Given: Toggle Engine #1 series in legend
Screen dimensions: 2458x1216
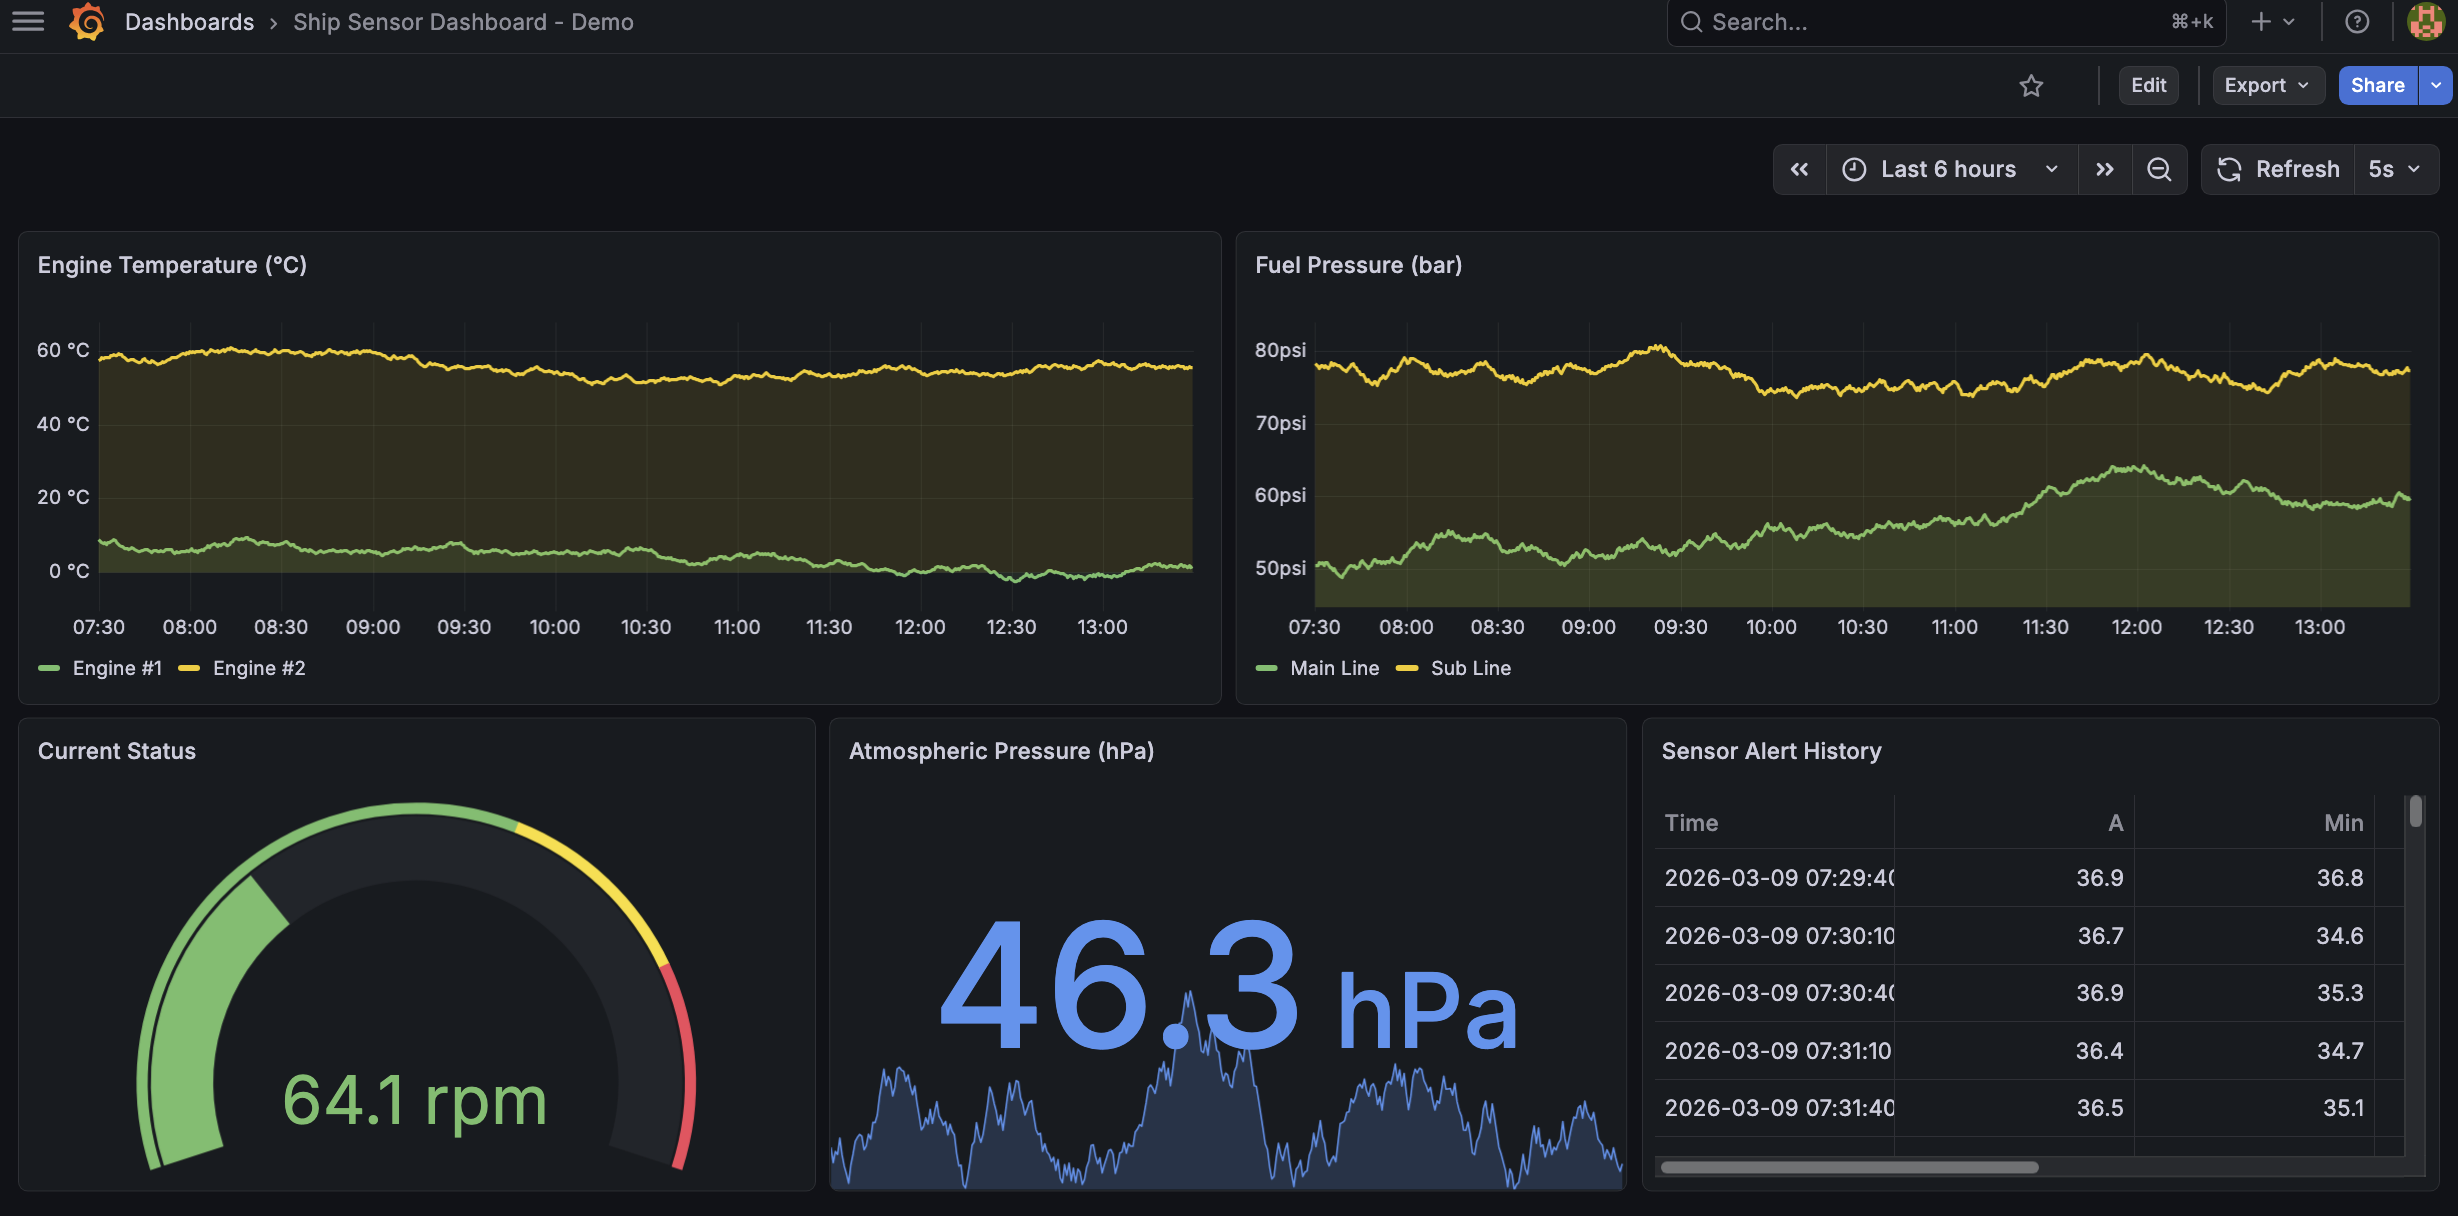Looking at the screenshot, I should [x=116, y=668].
